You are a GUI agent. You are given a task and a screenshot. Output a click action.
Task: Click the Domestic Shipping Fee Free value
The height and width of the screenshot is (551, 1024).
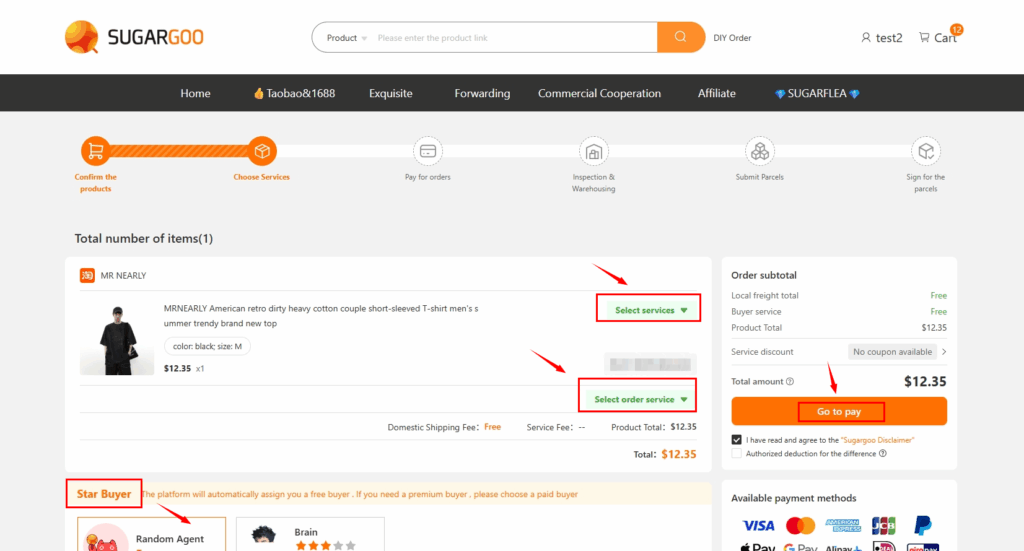(492, 427)
